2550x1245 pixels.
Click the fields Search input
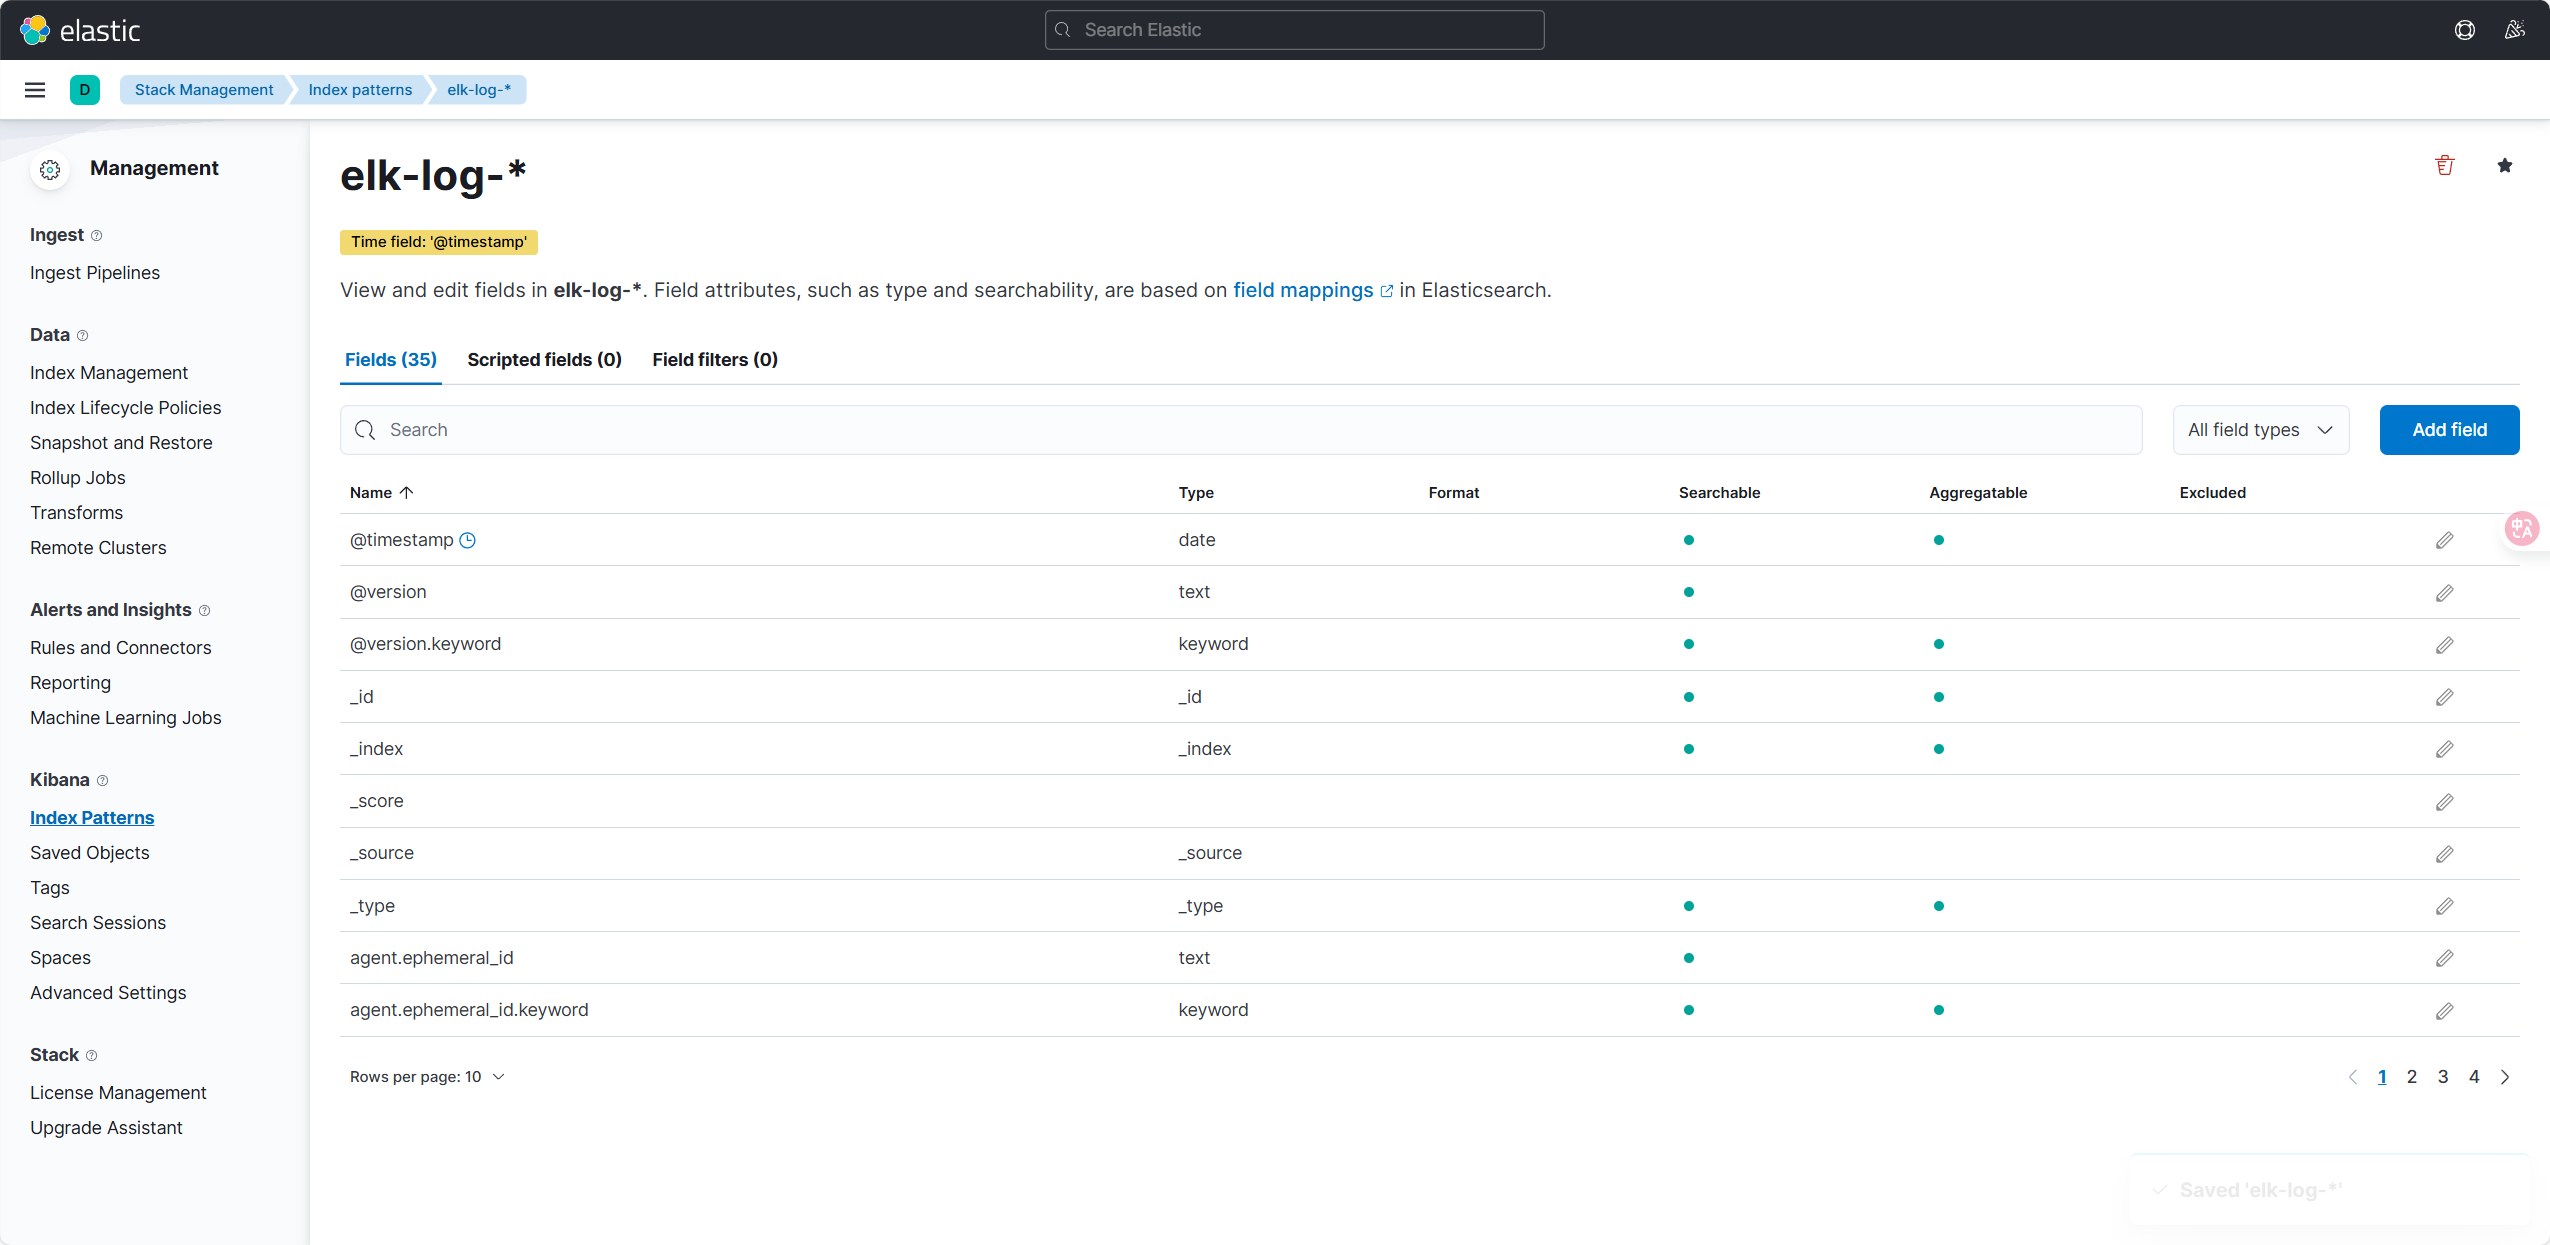pos(1241,430)
